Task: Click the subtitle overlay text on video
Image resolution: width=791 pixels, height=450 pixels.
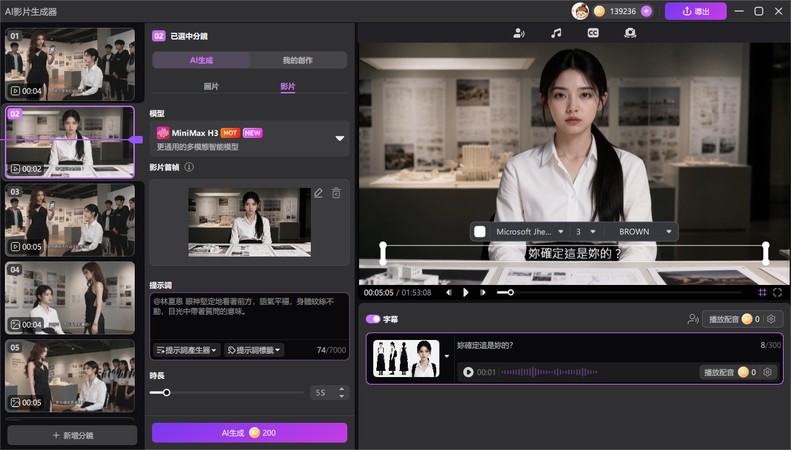Action: coord(574,253)
